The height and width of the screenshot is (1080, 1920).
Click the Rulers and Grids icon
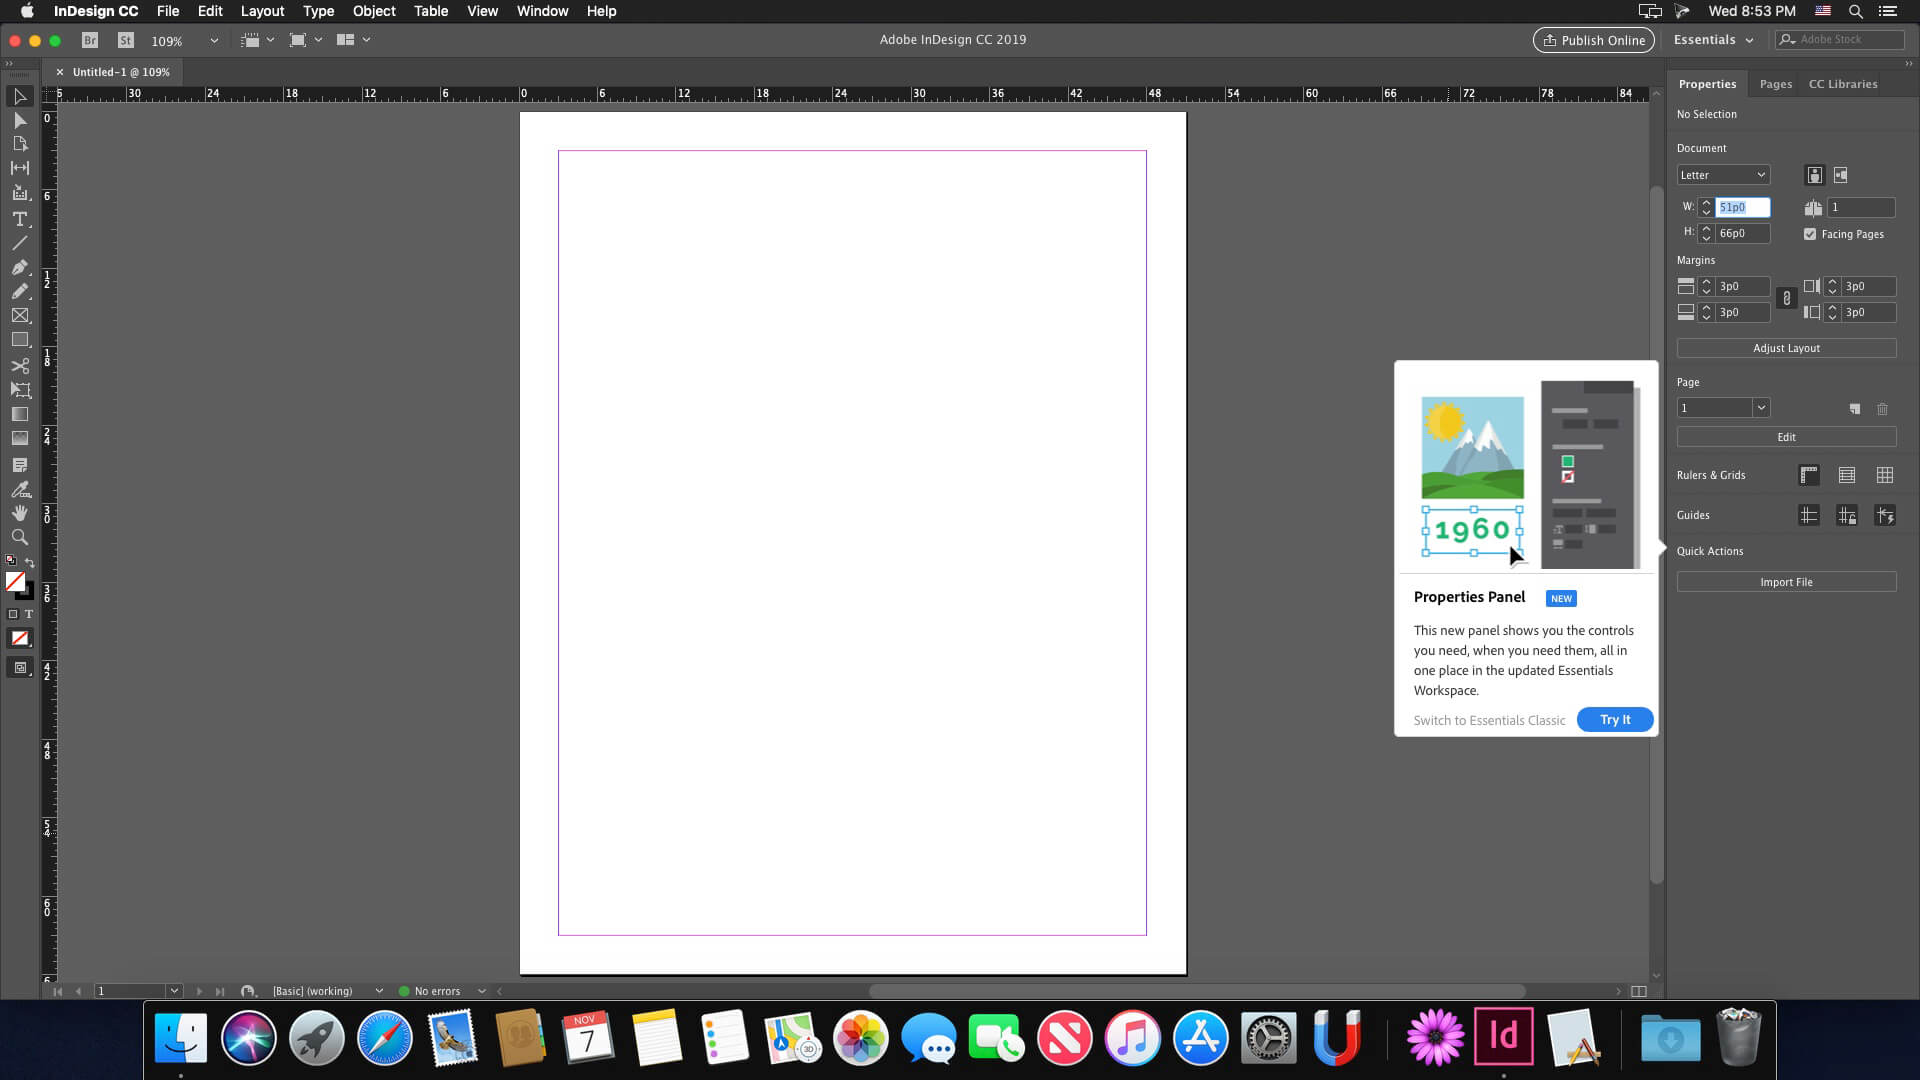pyautogui.click(x=1808, y=473)
